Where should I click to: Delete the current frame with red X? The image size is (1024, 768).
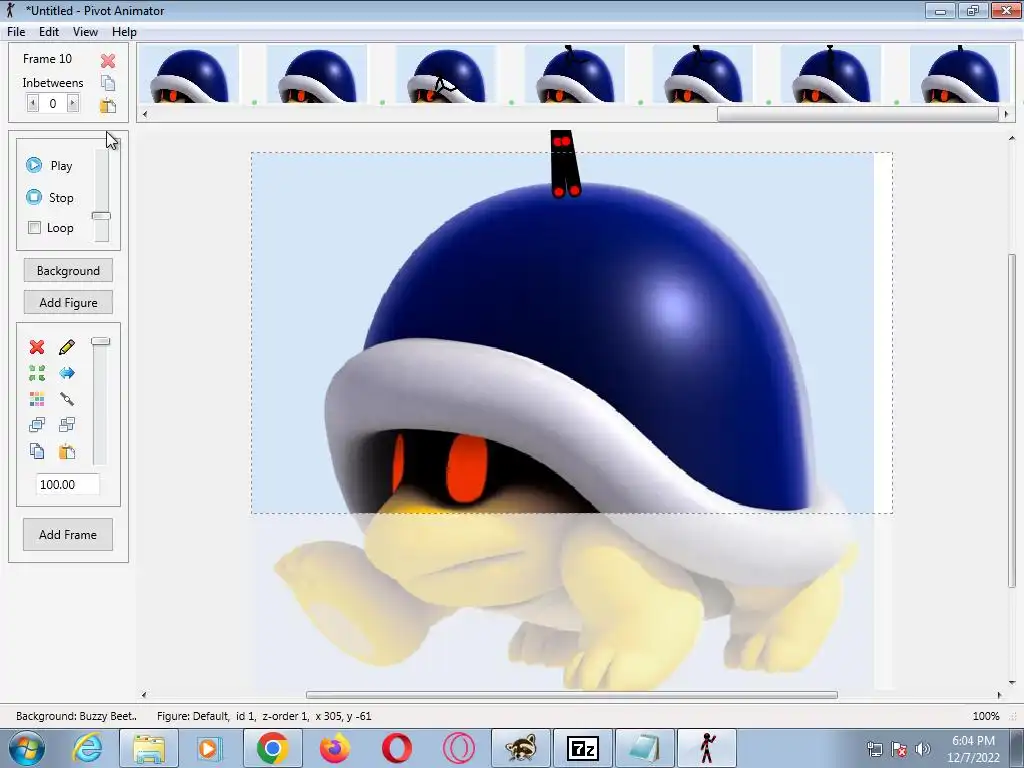[108, 61]
